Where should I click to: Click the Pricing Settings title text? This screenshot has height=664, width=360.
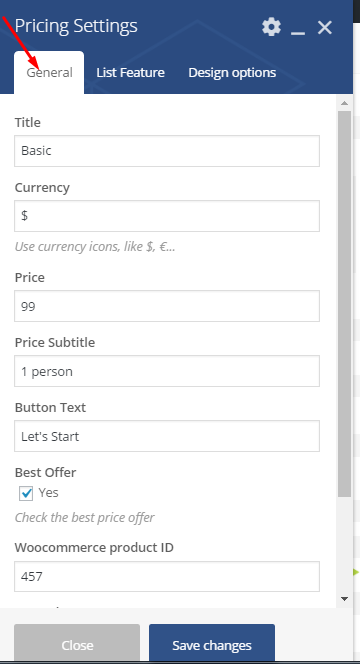(x=76, y=26)
